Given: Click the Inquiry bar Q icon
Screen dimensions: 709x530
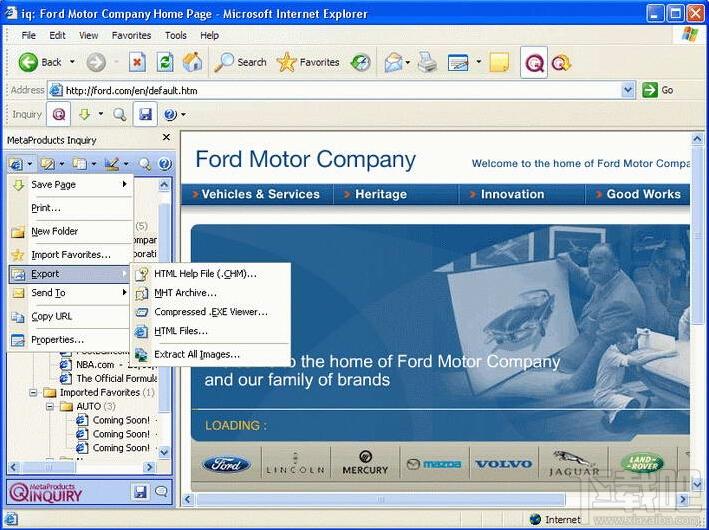Looking at the screenshot, I should tap(59, 114).
